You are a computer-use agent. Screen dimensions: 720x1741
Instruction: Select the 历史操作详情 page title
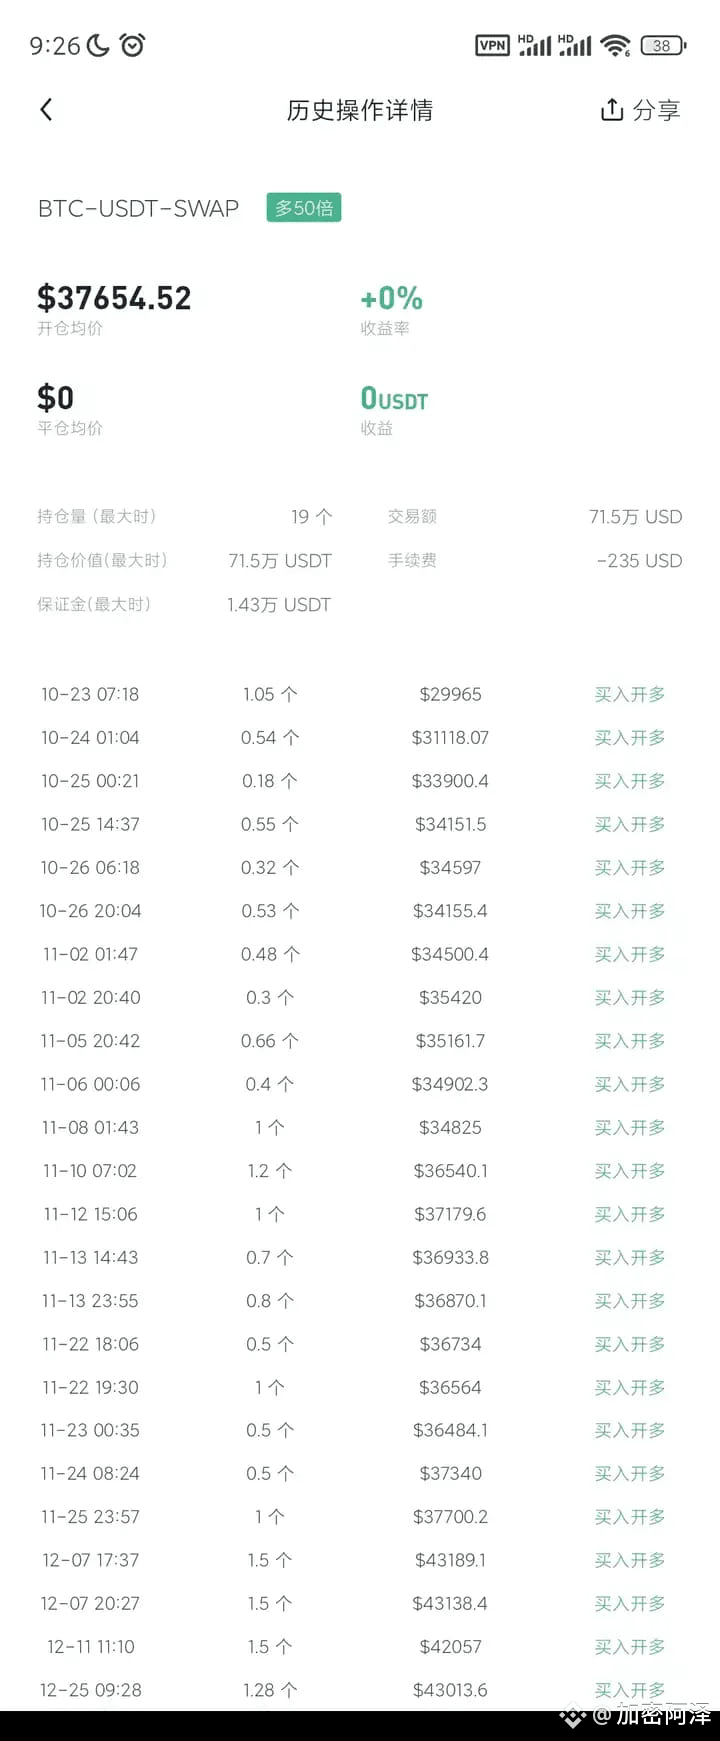(x=360, y=110)
